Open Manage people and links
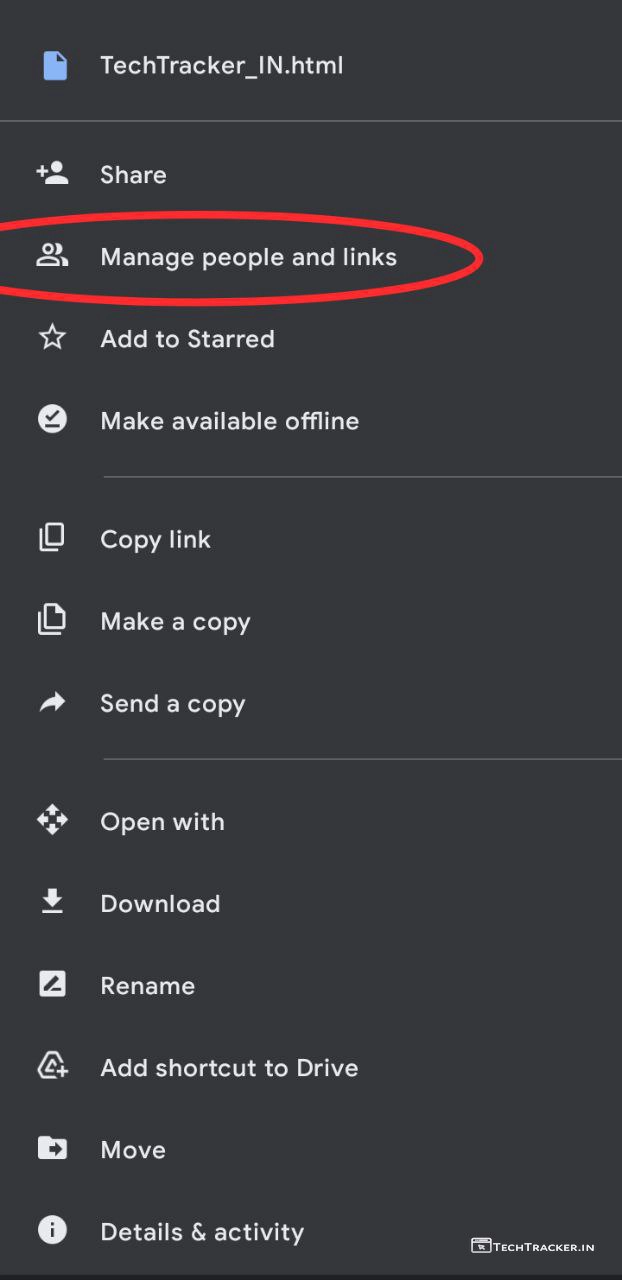Image resolution: width=622 pixels, height=1280 pixels. 248,257
